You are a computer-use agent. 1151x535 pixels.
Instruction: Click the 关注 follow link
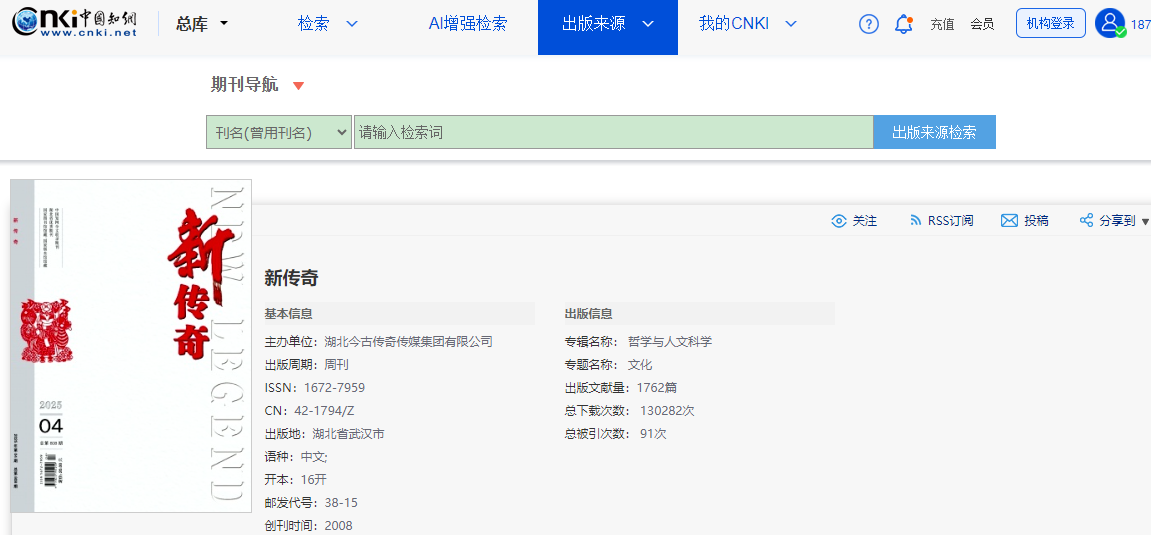point(865,221)
